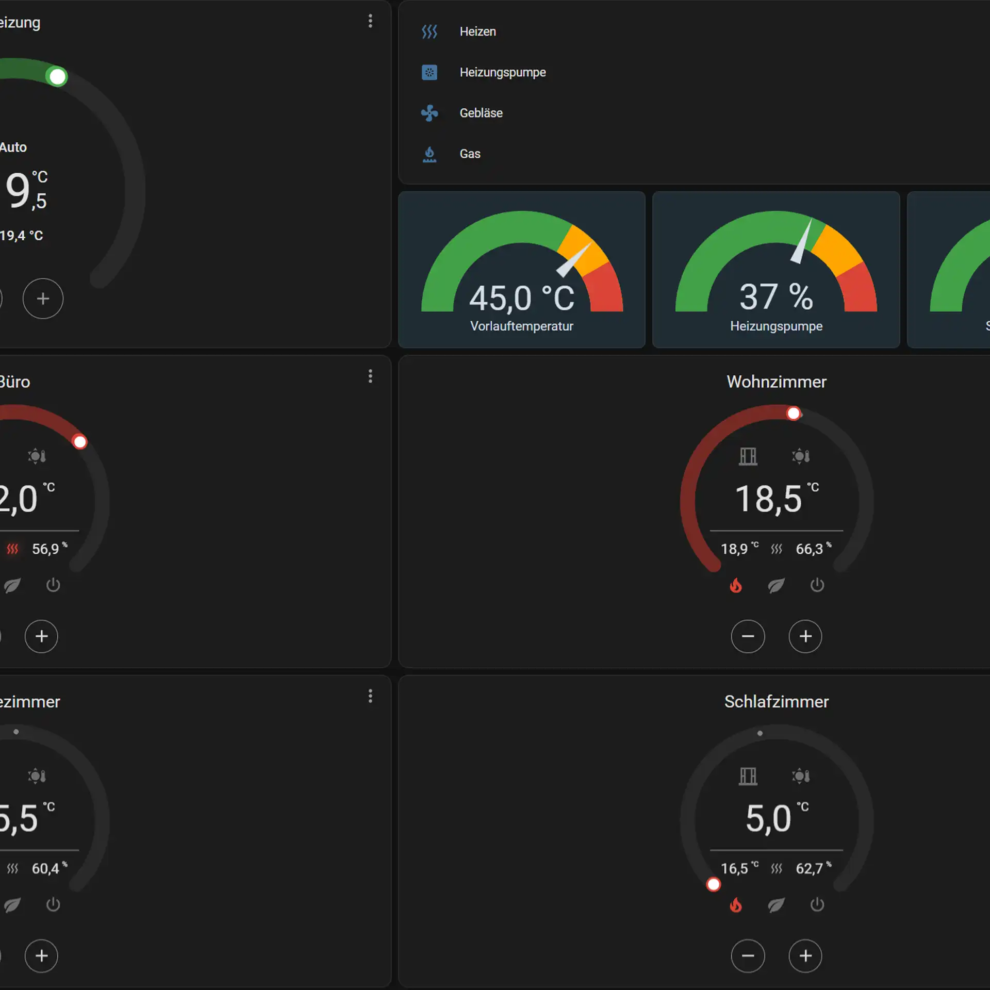The image size is (990, 990).
Task: Click the red slider handle on Büro dial
Action: click(80, 442)
